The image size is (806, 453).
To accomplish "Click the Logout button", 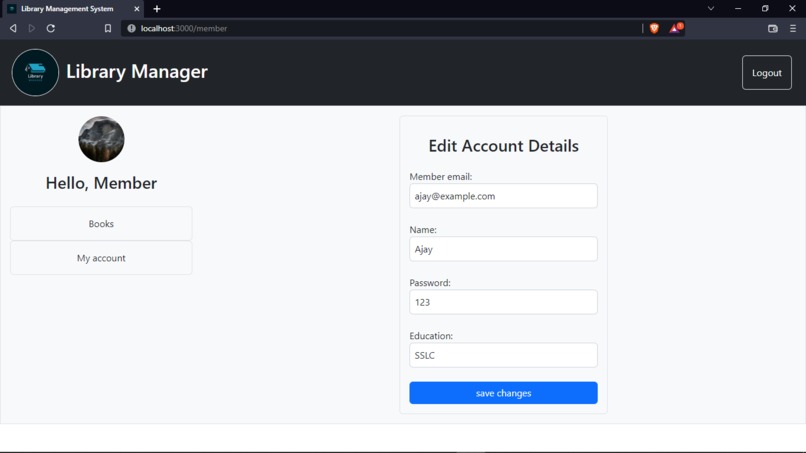I will [766, 73].
